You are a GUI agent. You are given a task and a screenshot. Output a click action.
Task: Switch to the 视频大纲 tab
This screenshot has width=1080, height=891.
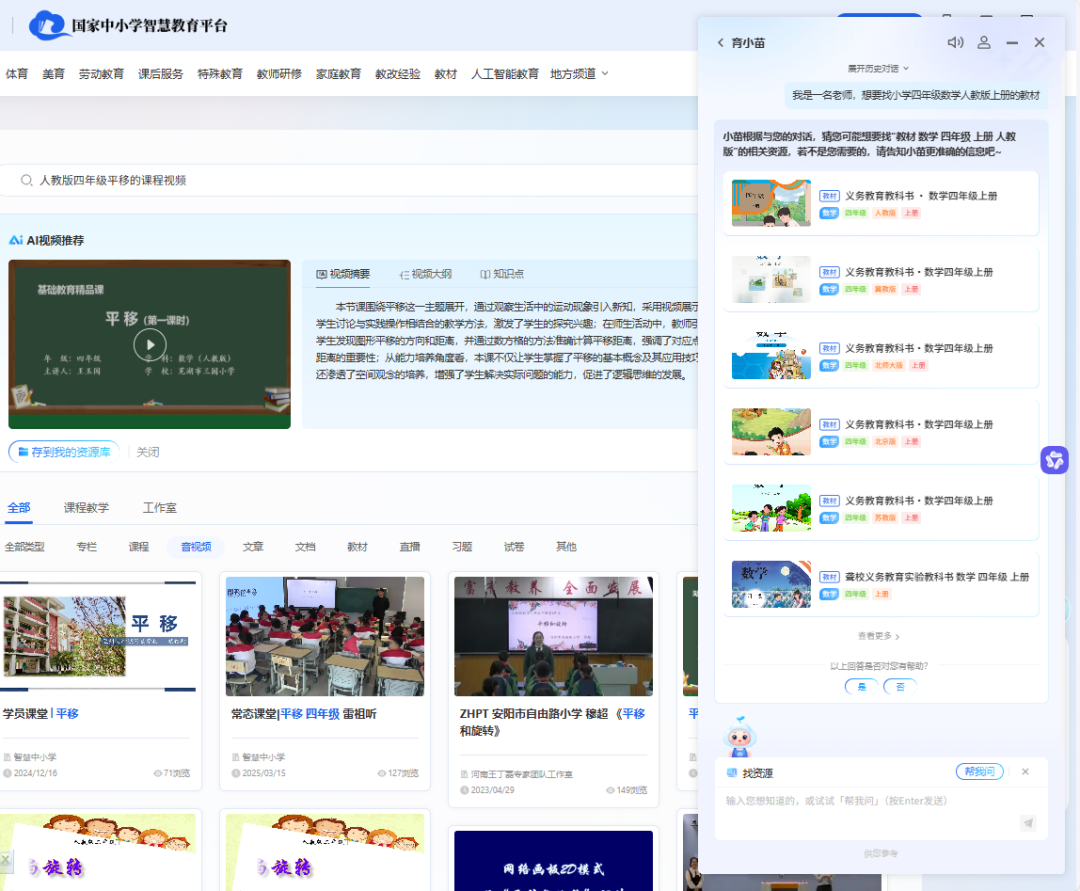425,273
